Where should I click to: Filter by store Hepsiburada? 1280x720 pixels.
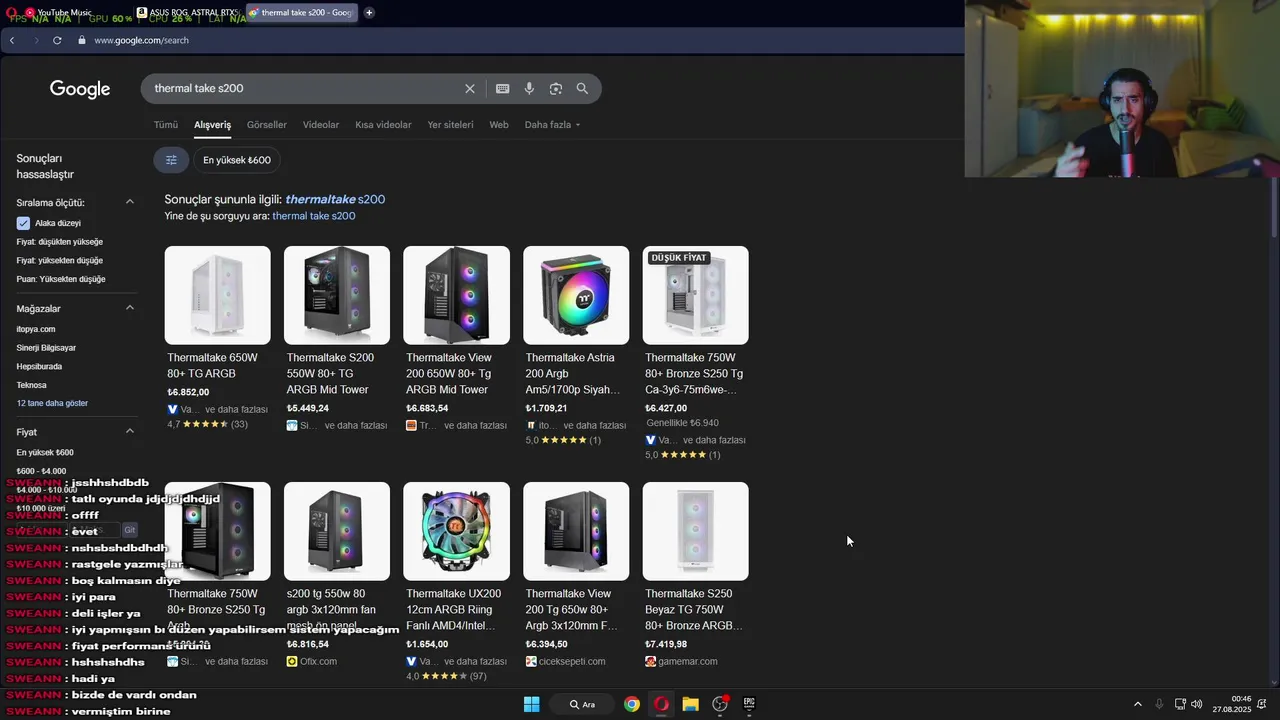(39, 366)
